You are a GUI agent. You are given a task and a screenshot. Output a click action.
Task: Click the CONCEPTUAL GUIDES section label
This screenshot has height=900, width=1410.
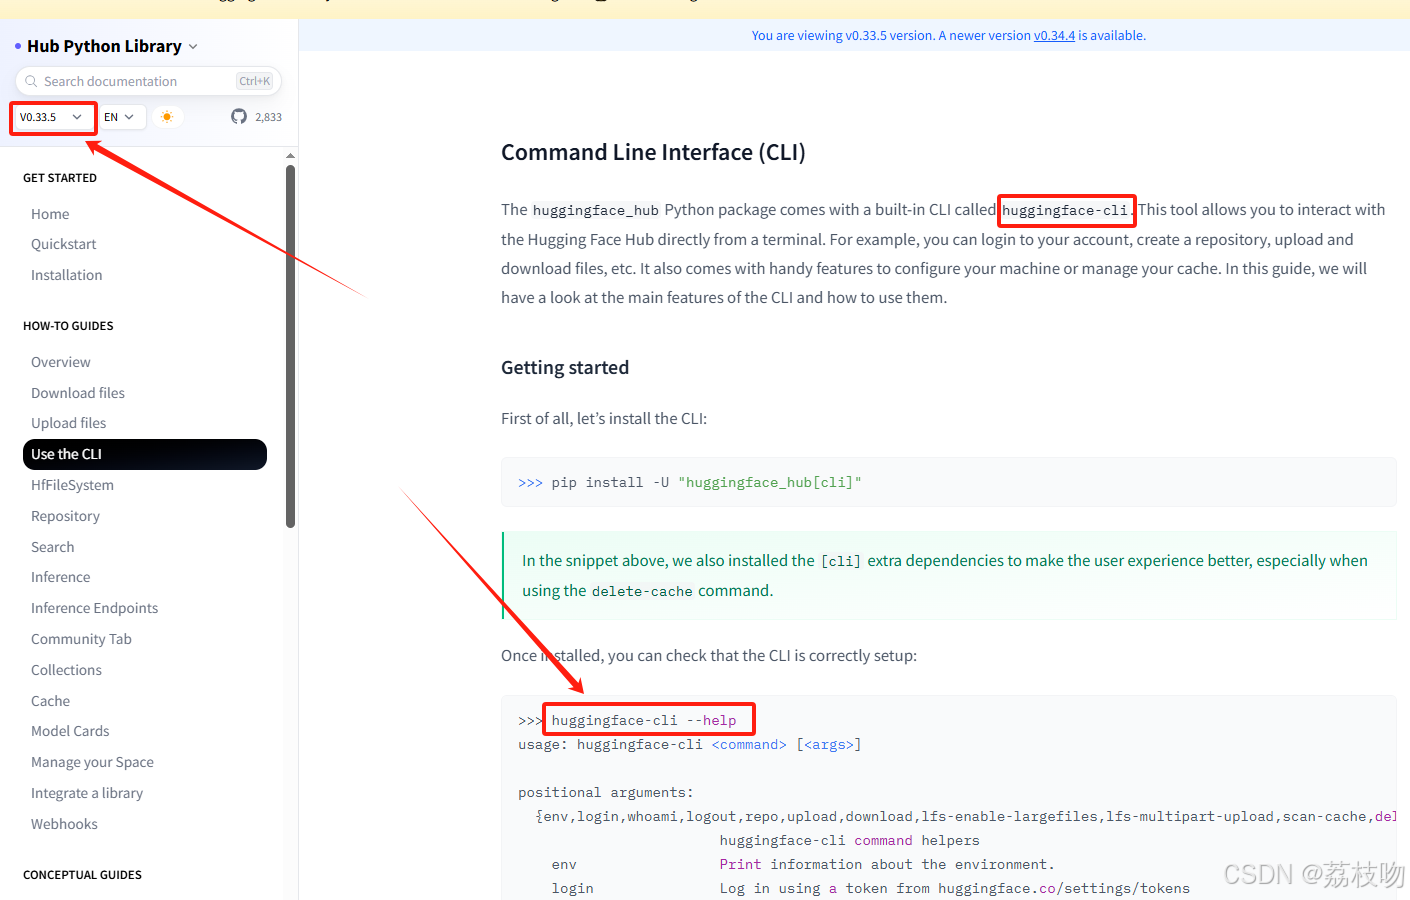(82, 875)
